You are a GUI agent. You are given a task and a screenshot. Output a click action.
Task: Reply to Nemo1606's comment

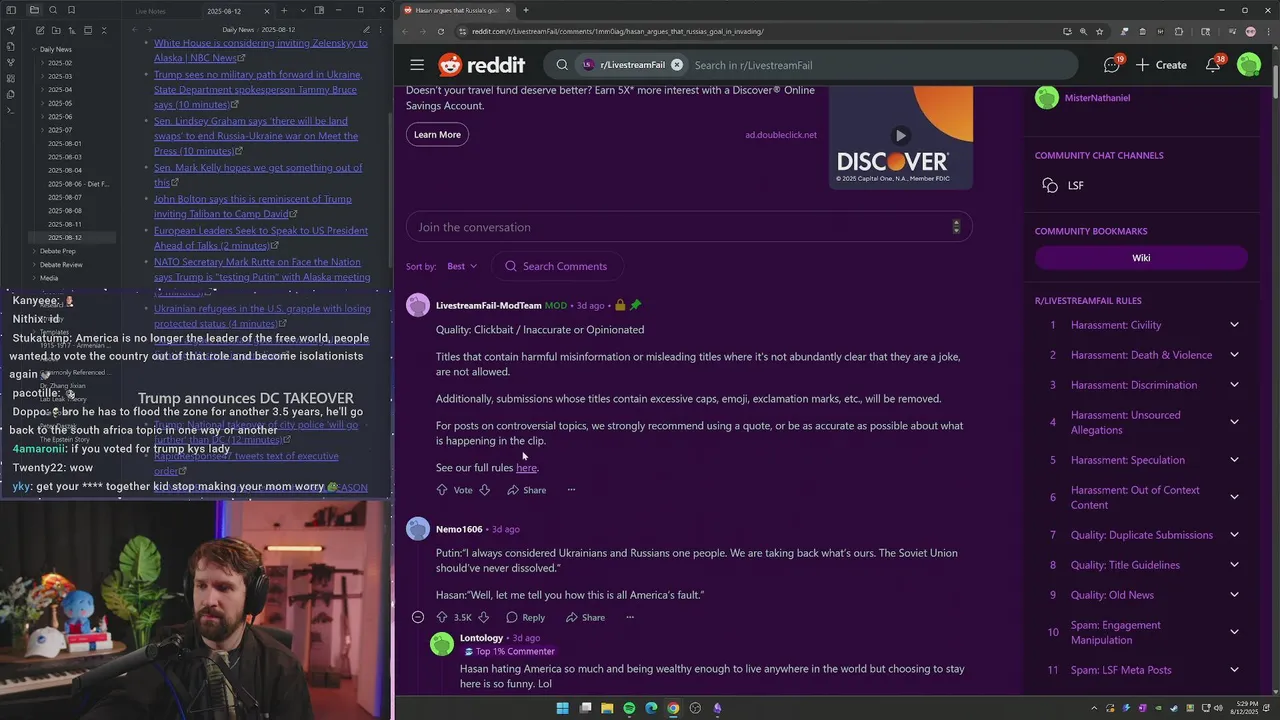point(526,618)
